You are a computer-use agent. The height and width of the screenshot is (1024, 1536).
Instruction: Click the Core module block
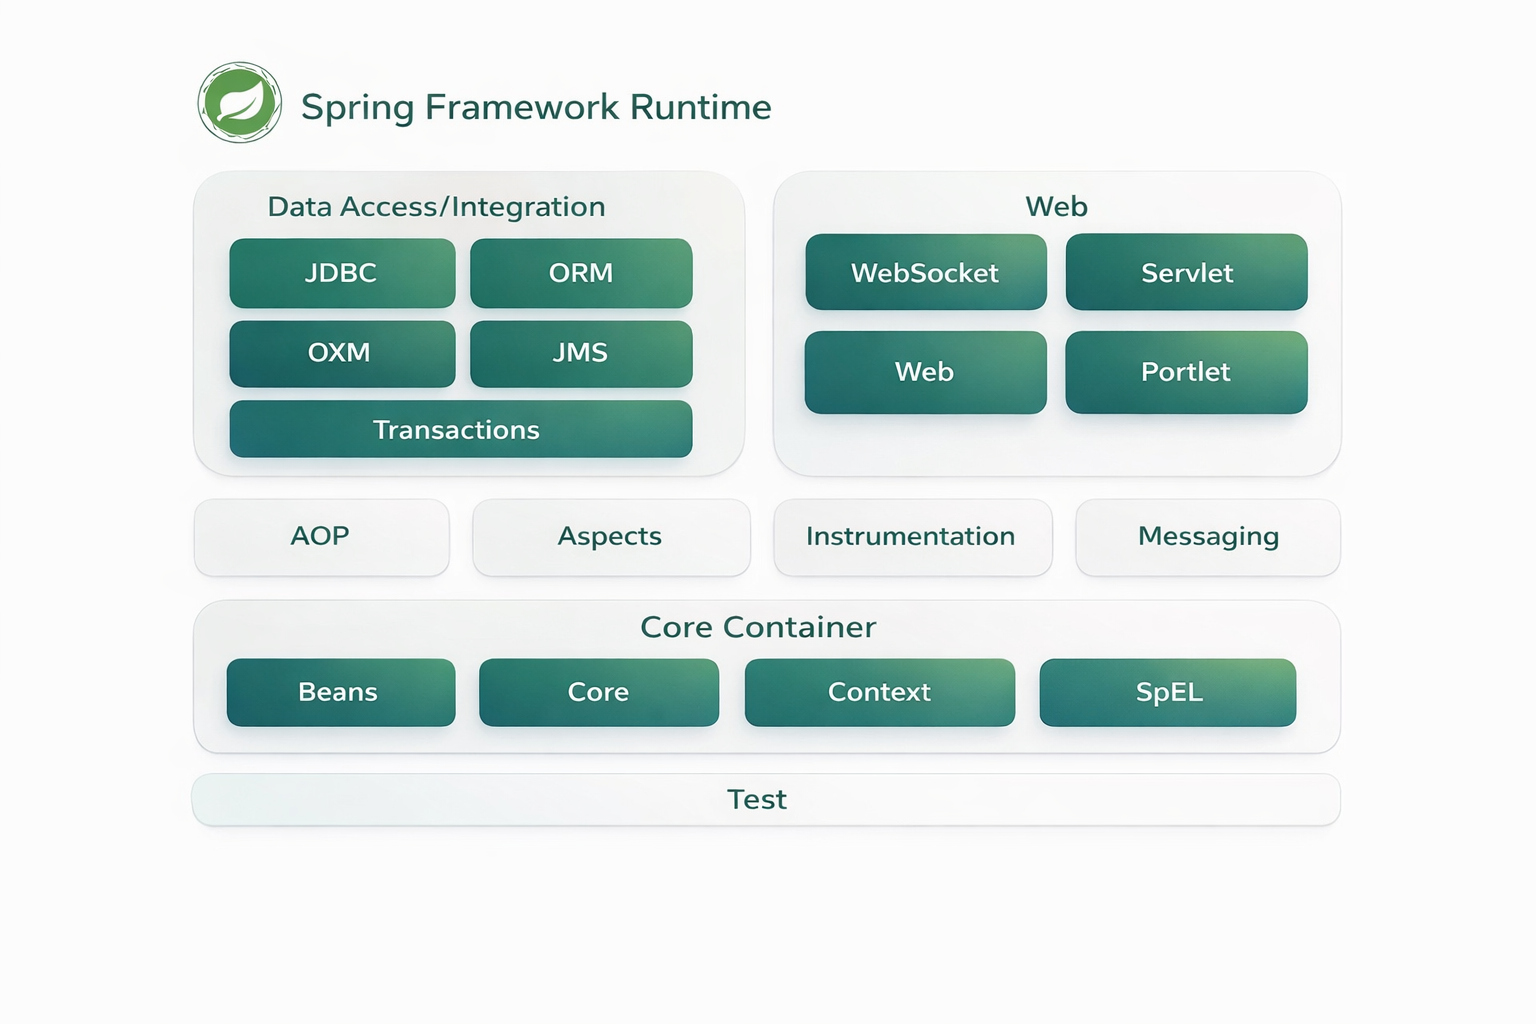(x=598, y=692)
